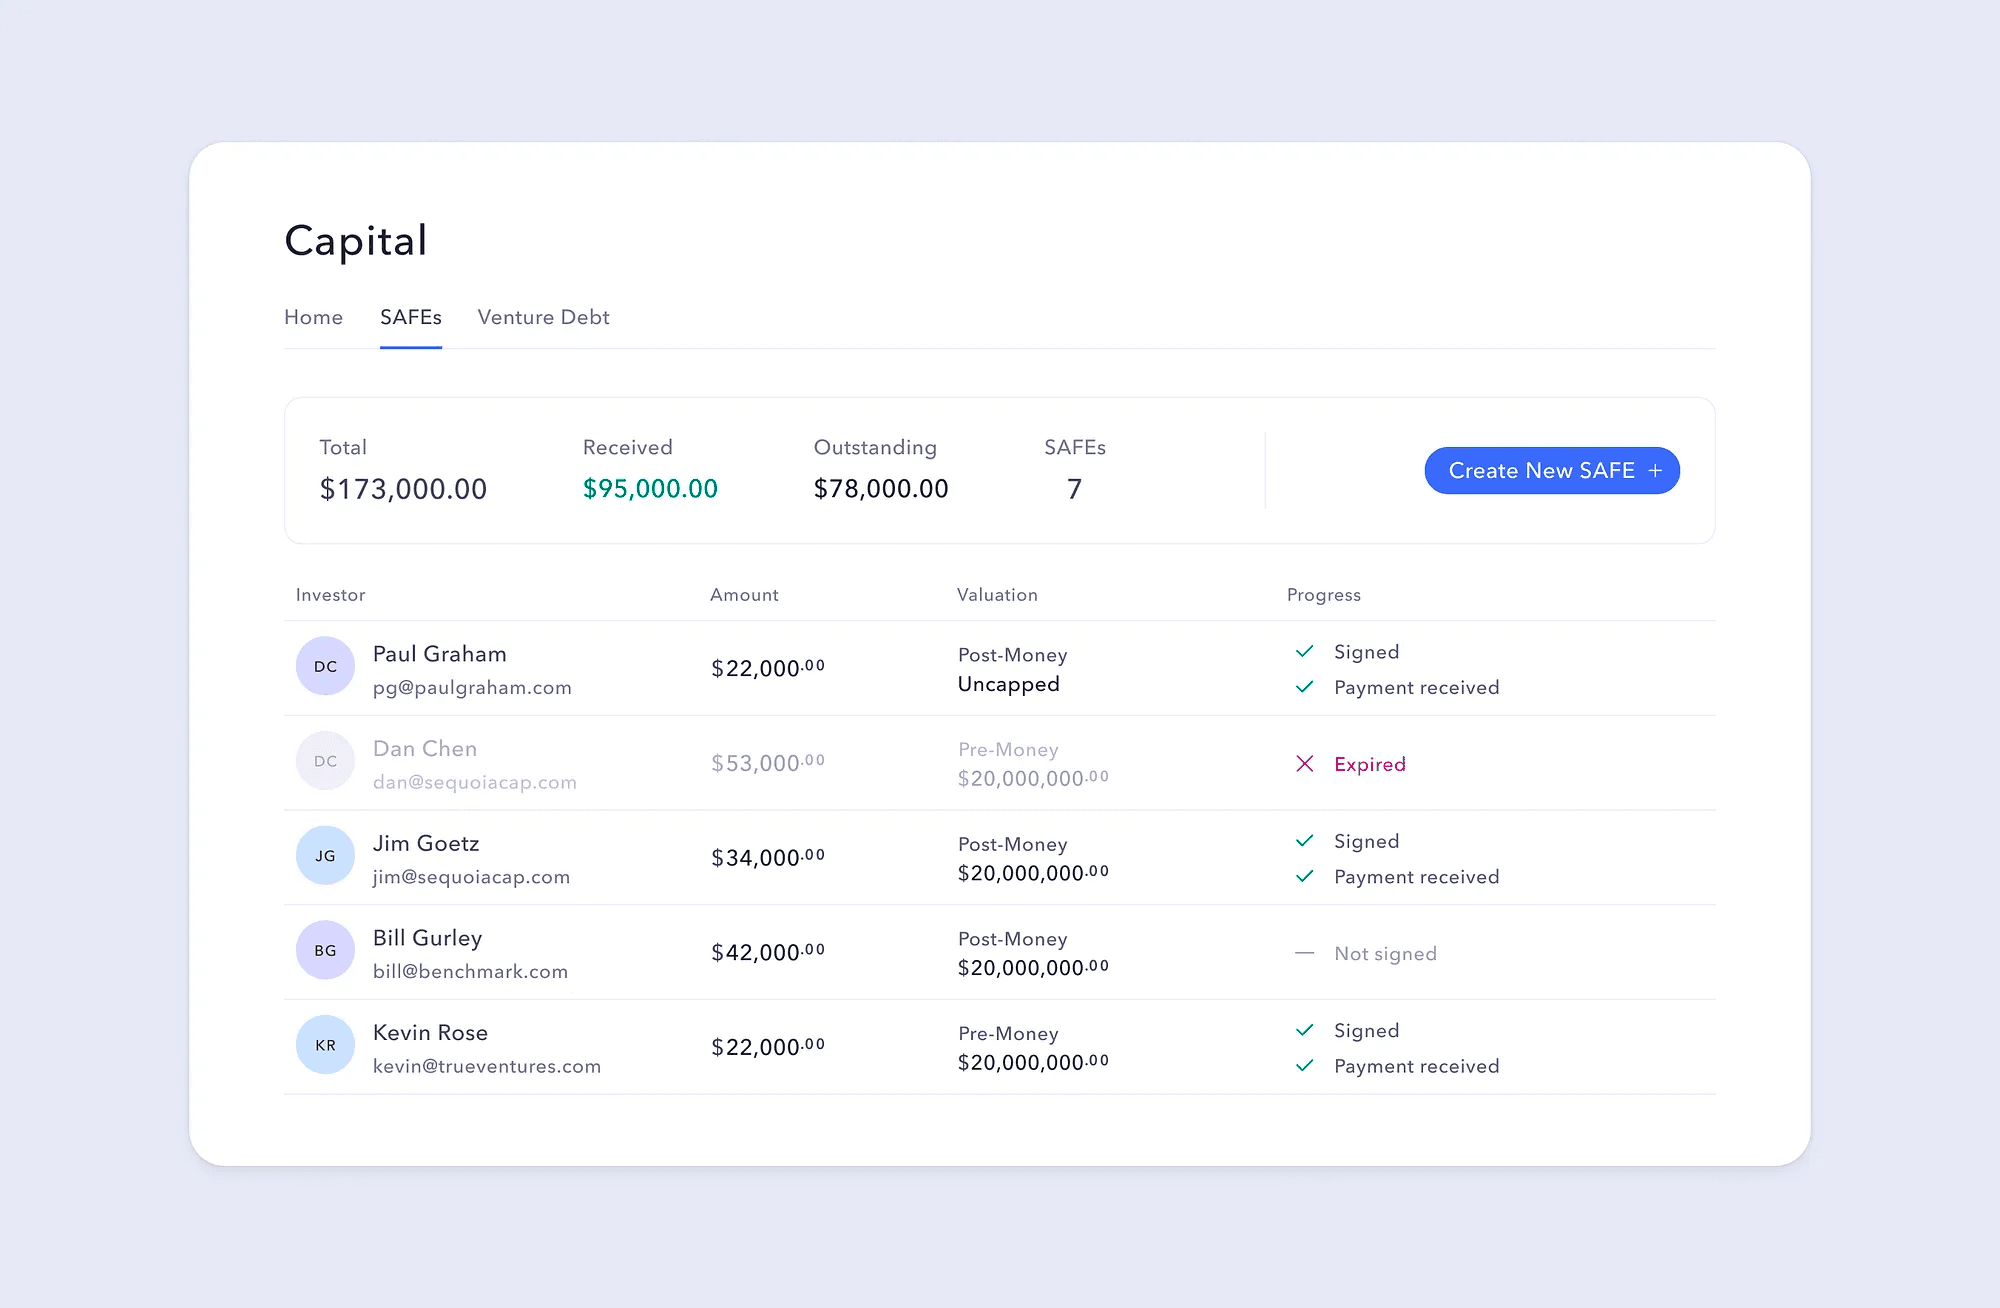Open email link pg@paulgraham.com
The width and height of the screenshot is (2000, 1308).
point(472,688)
